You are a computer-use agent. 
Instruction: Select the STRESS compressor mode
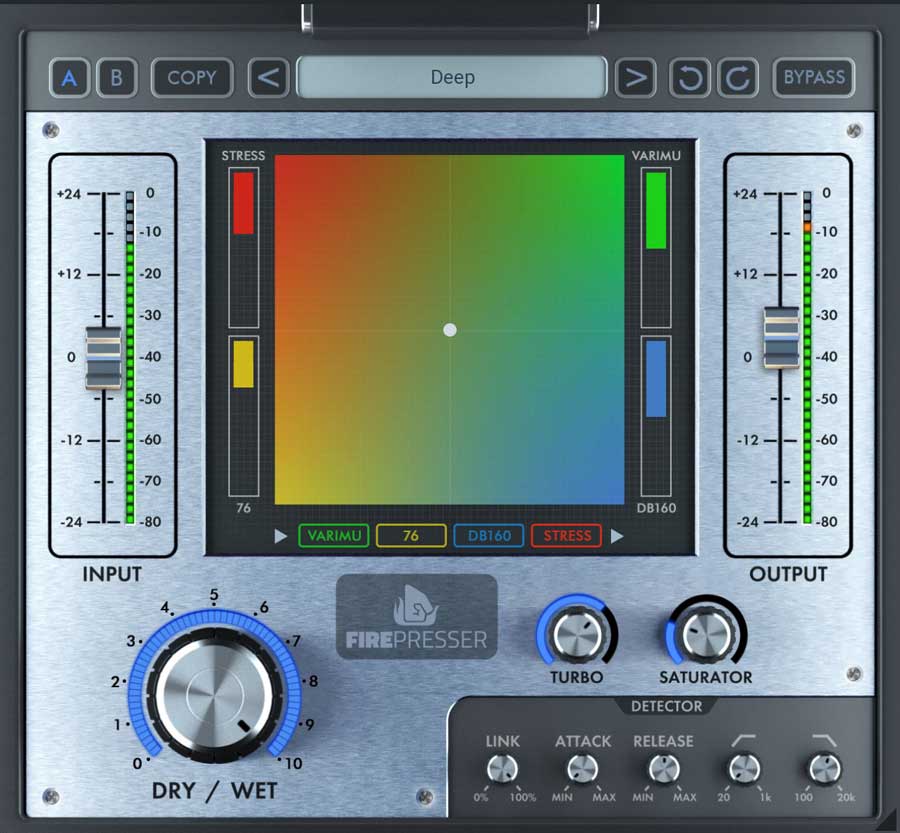coord(567,536)
